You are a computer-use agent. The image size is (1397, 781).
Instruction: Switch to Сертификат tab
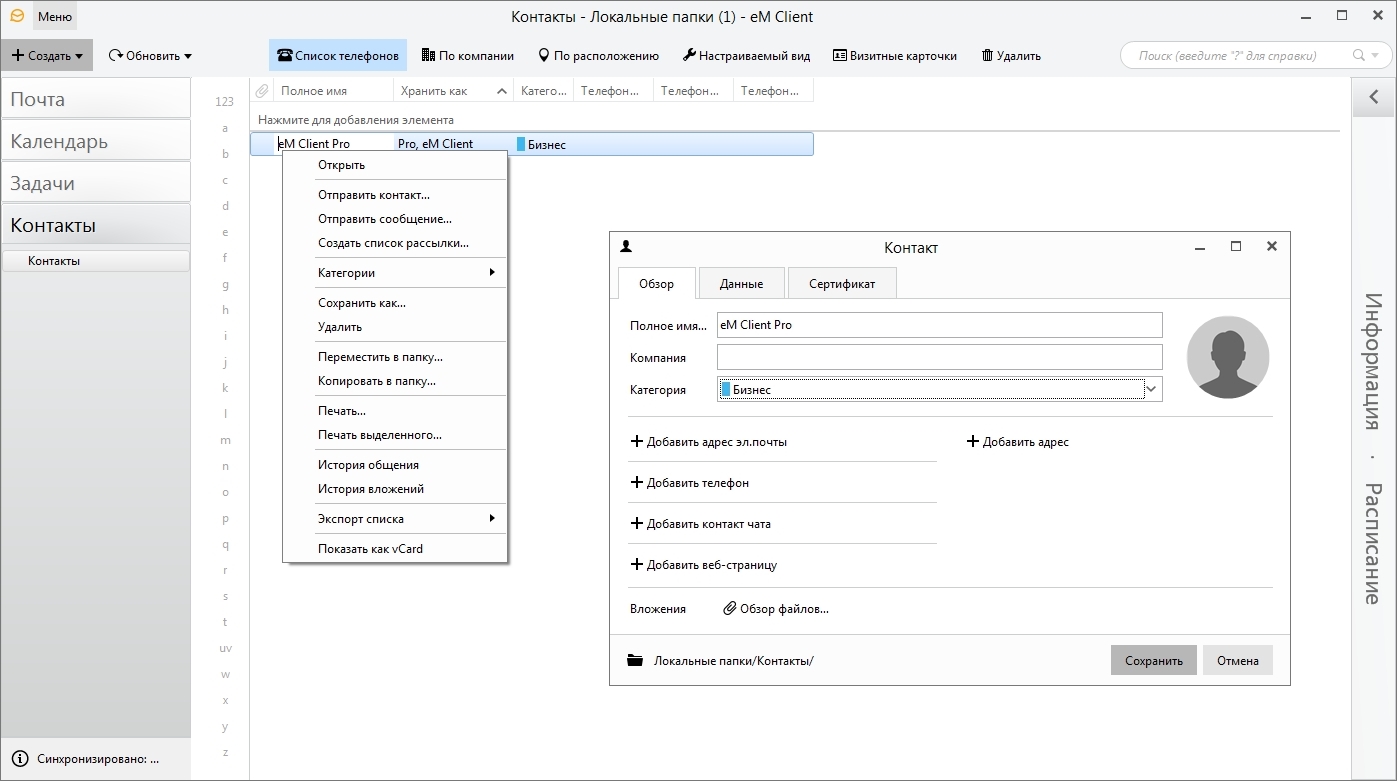coord(842,283)
